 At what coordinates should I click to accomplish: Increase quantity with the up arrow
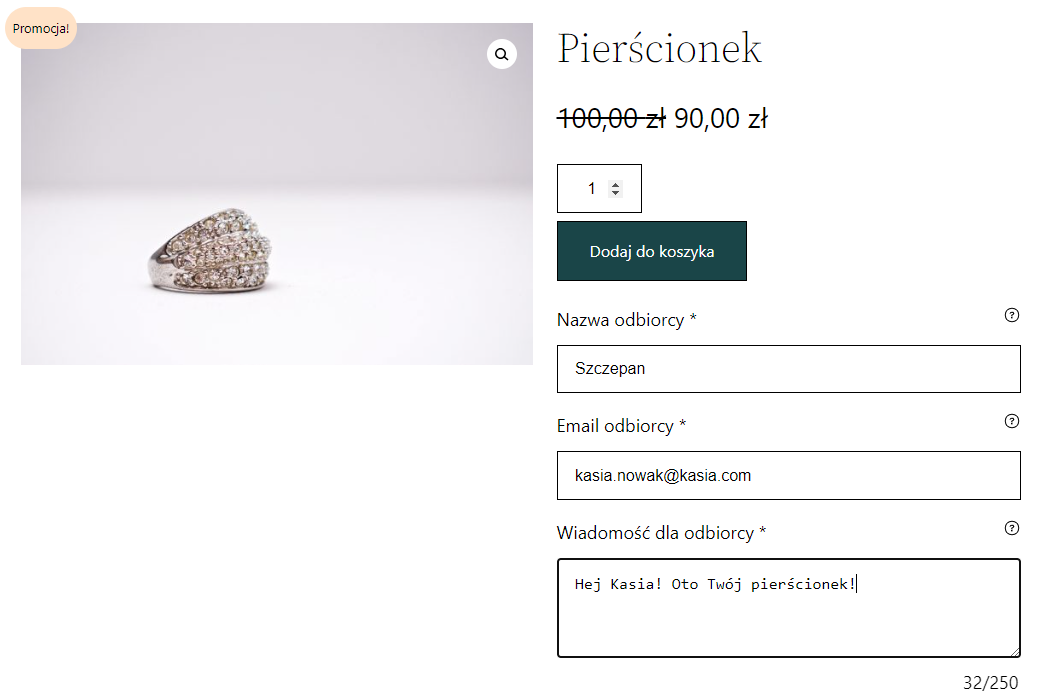tap(615, 184)
